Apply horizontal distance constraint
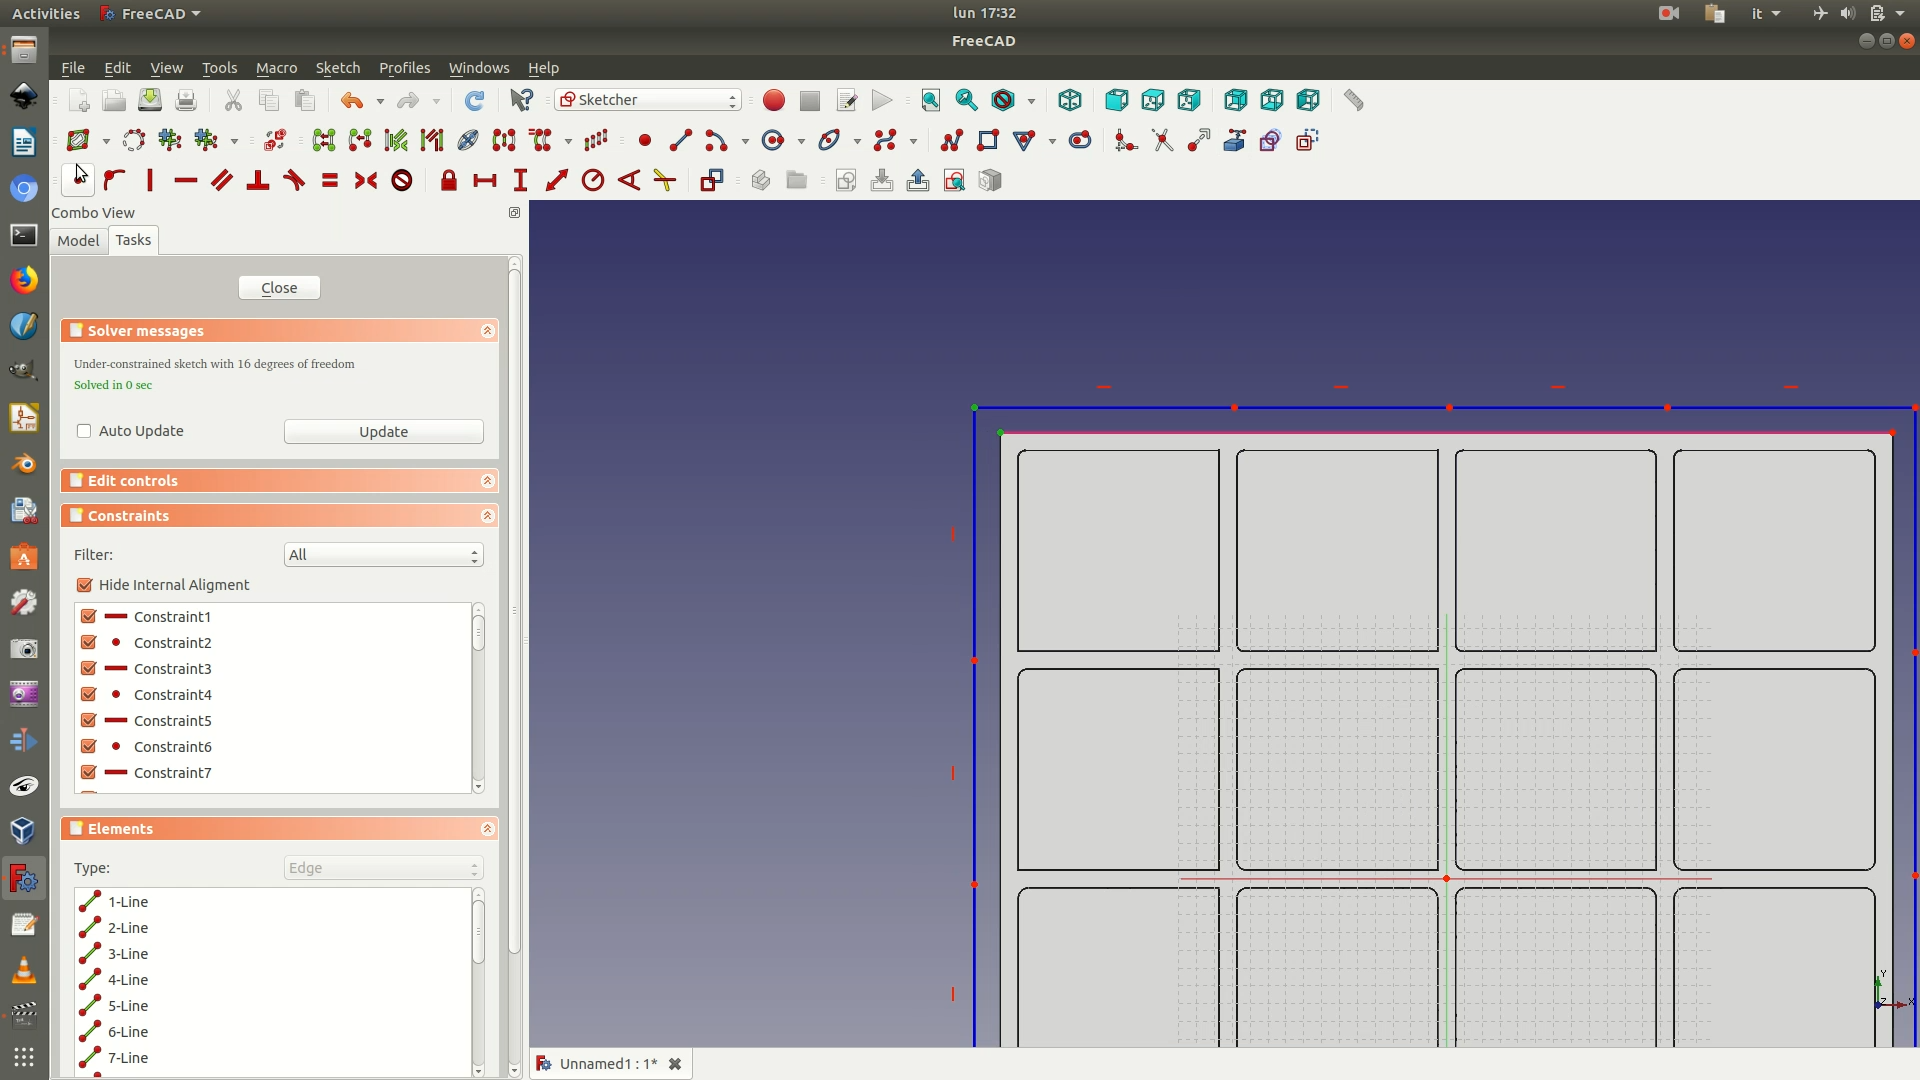The height and width of the screenshot is (1080, 1920). click(485, 180)
